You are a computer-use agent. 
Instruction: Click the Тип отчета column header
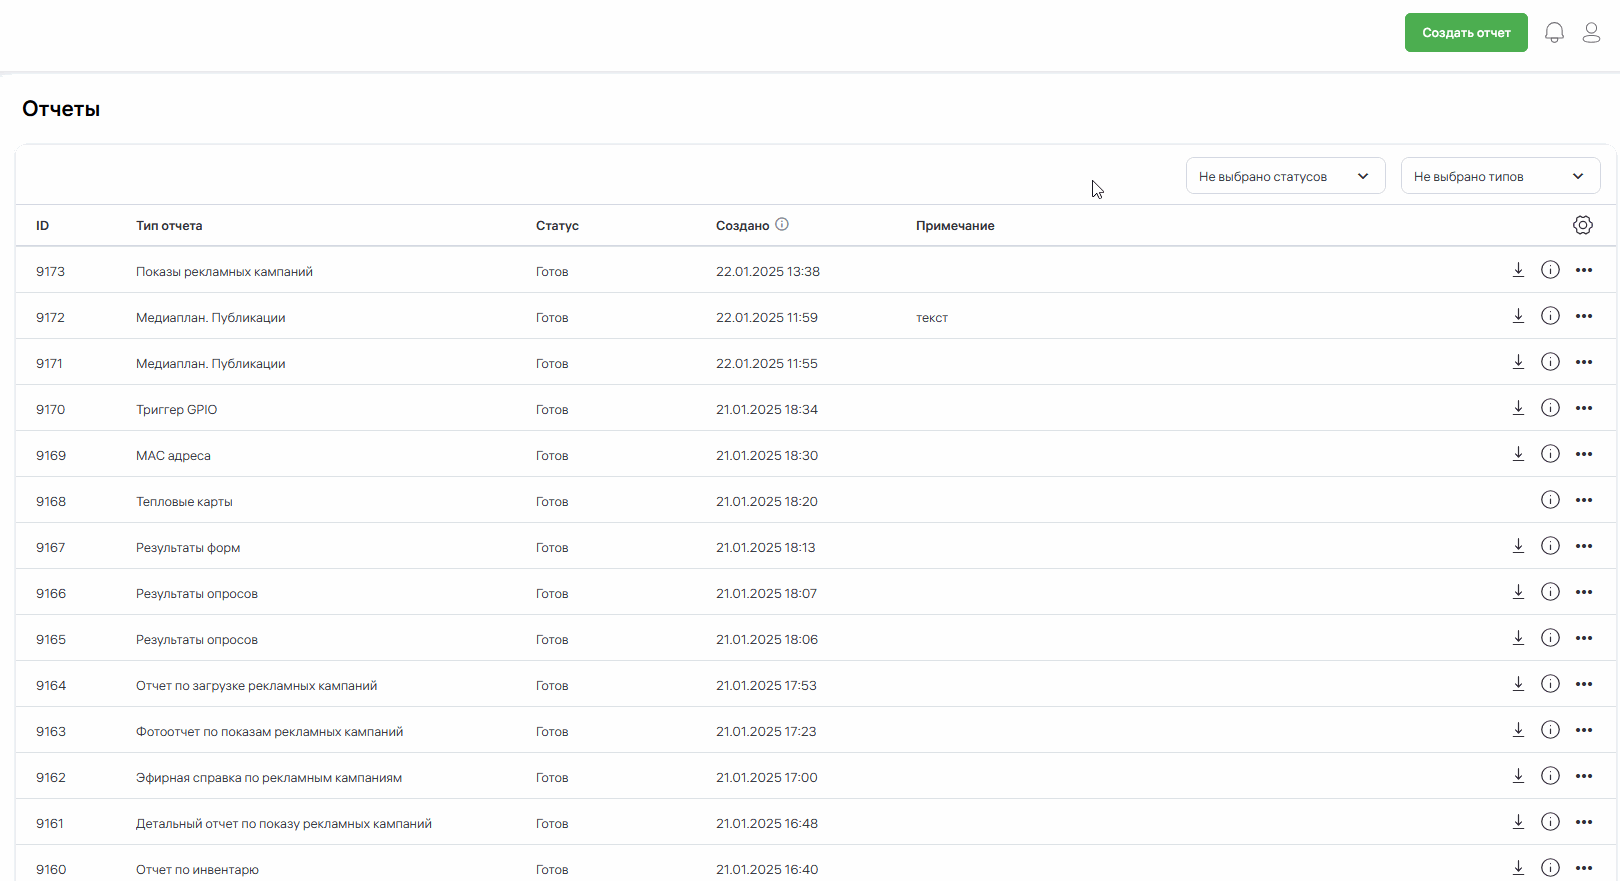tap(169, 226)
